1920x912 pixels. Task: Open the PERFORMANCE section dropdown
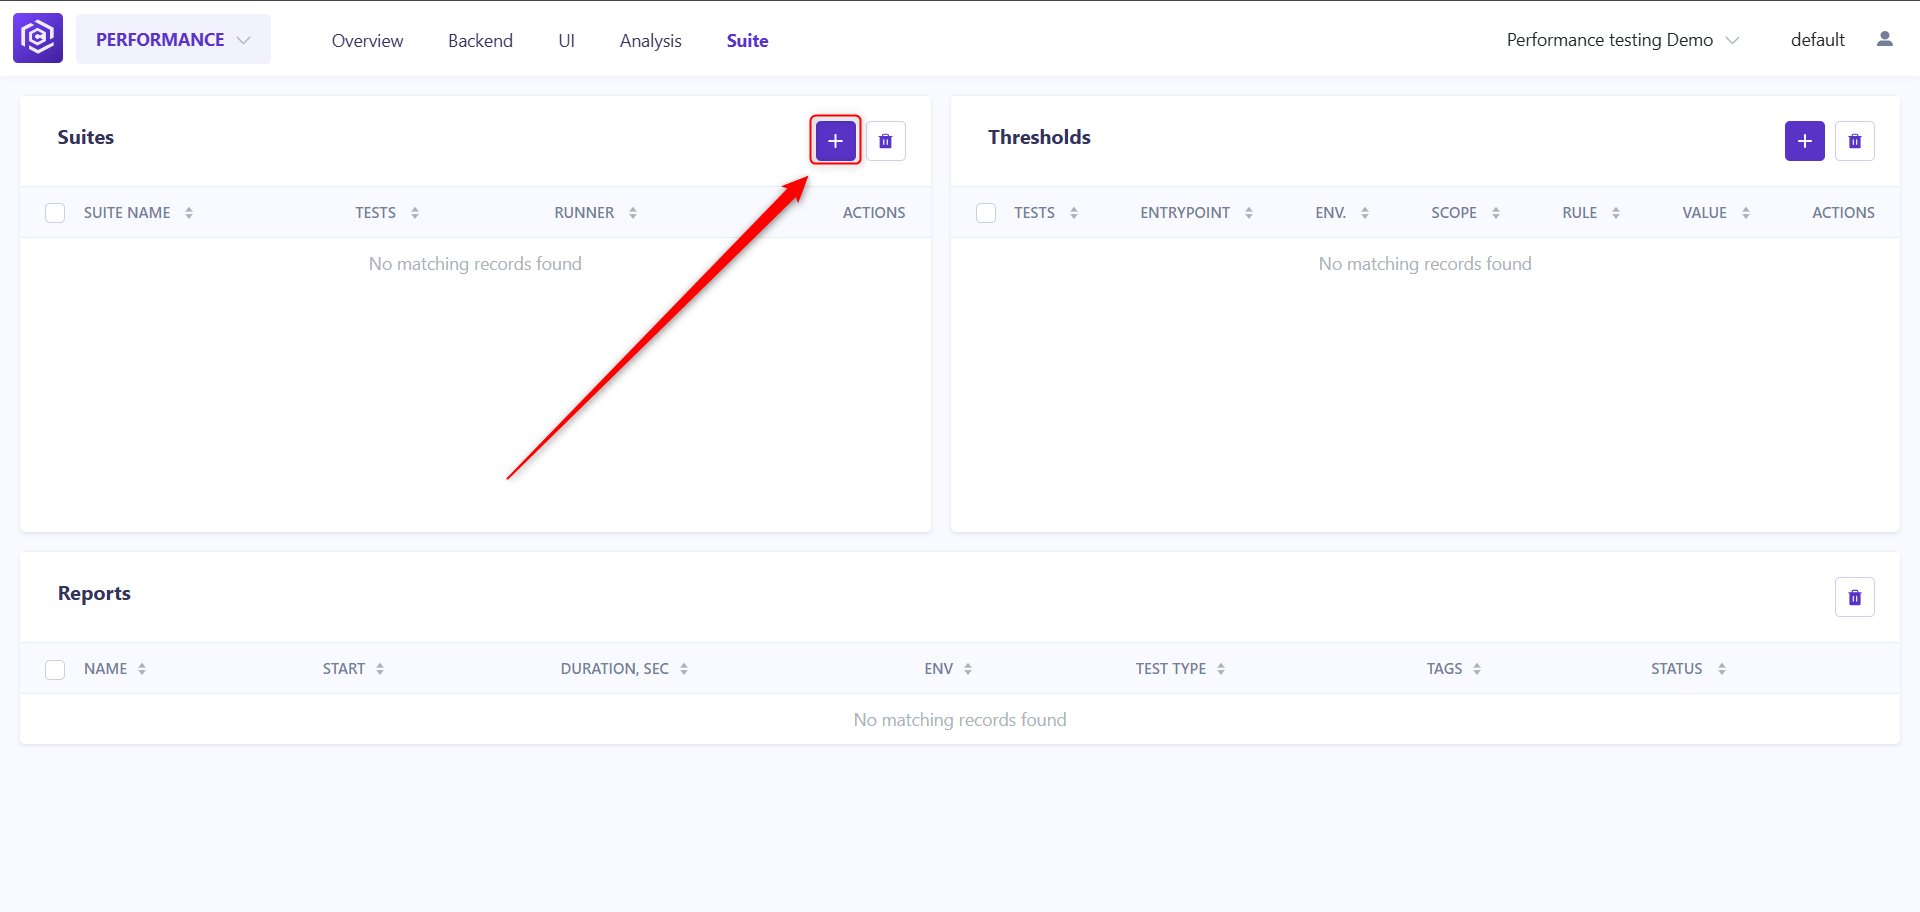tap(173, 39)
